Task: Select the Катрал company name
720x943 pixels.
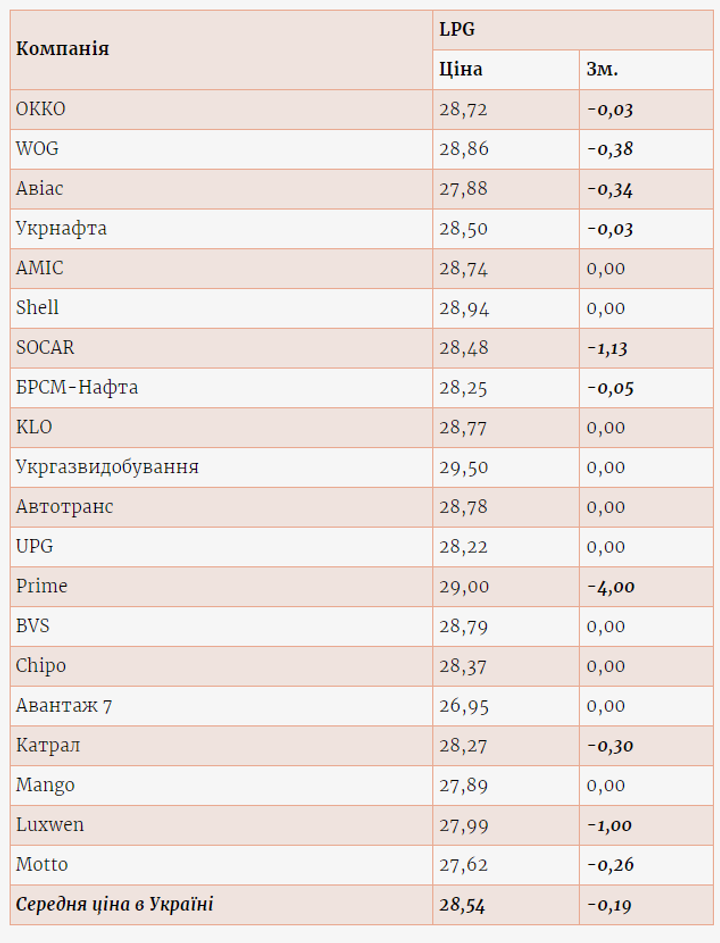Action: pos(48,745)
